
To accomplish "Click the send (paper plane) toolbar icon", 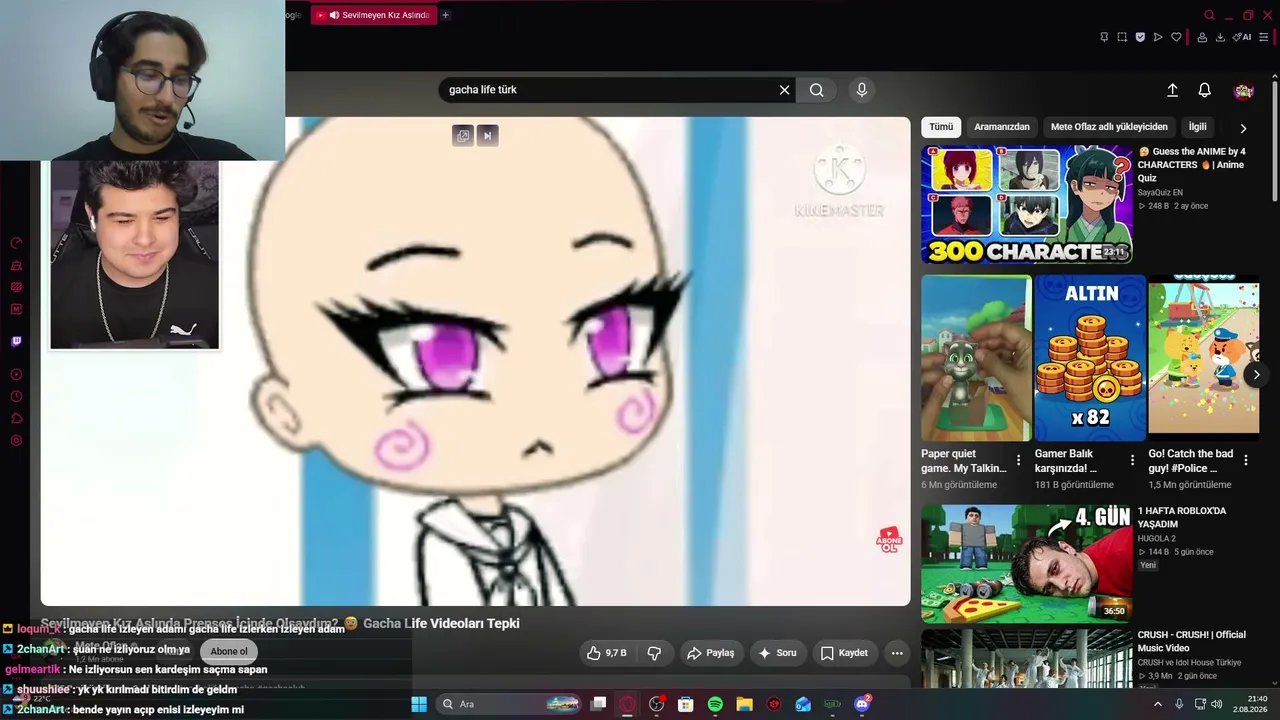I will [x=1158, y=37].
